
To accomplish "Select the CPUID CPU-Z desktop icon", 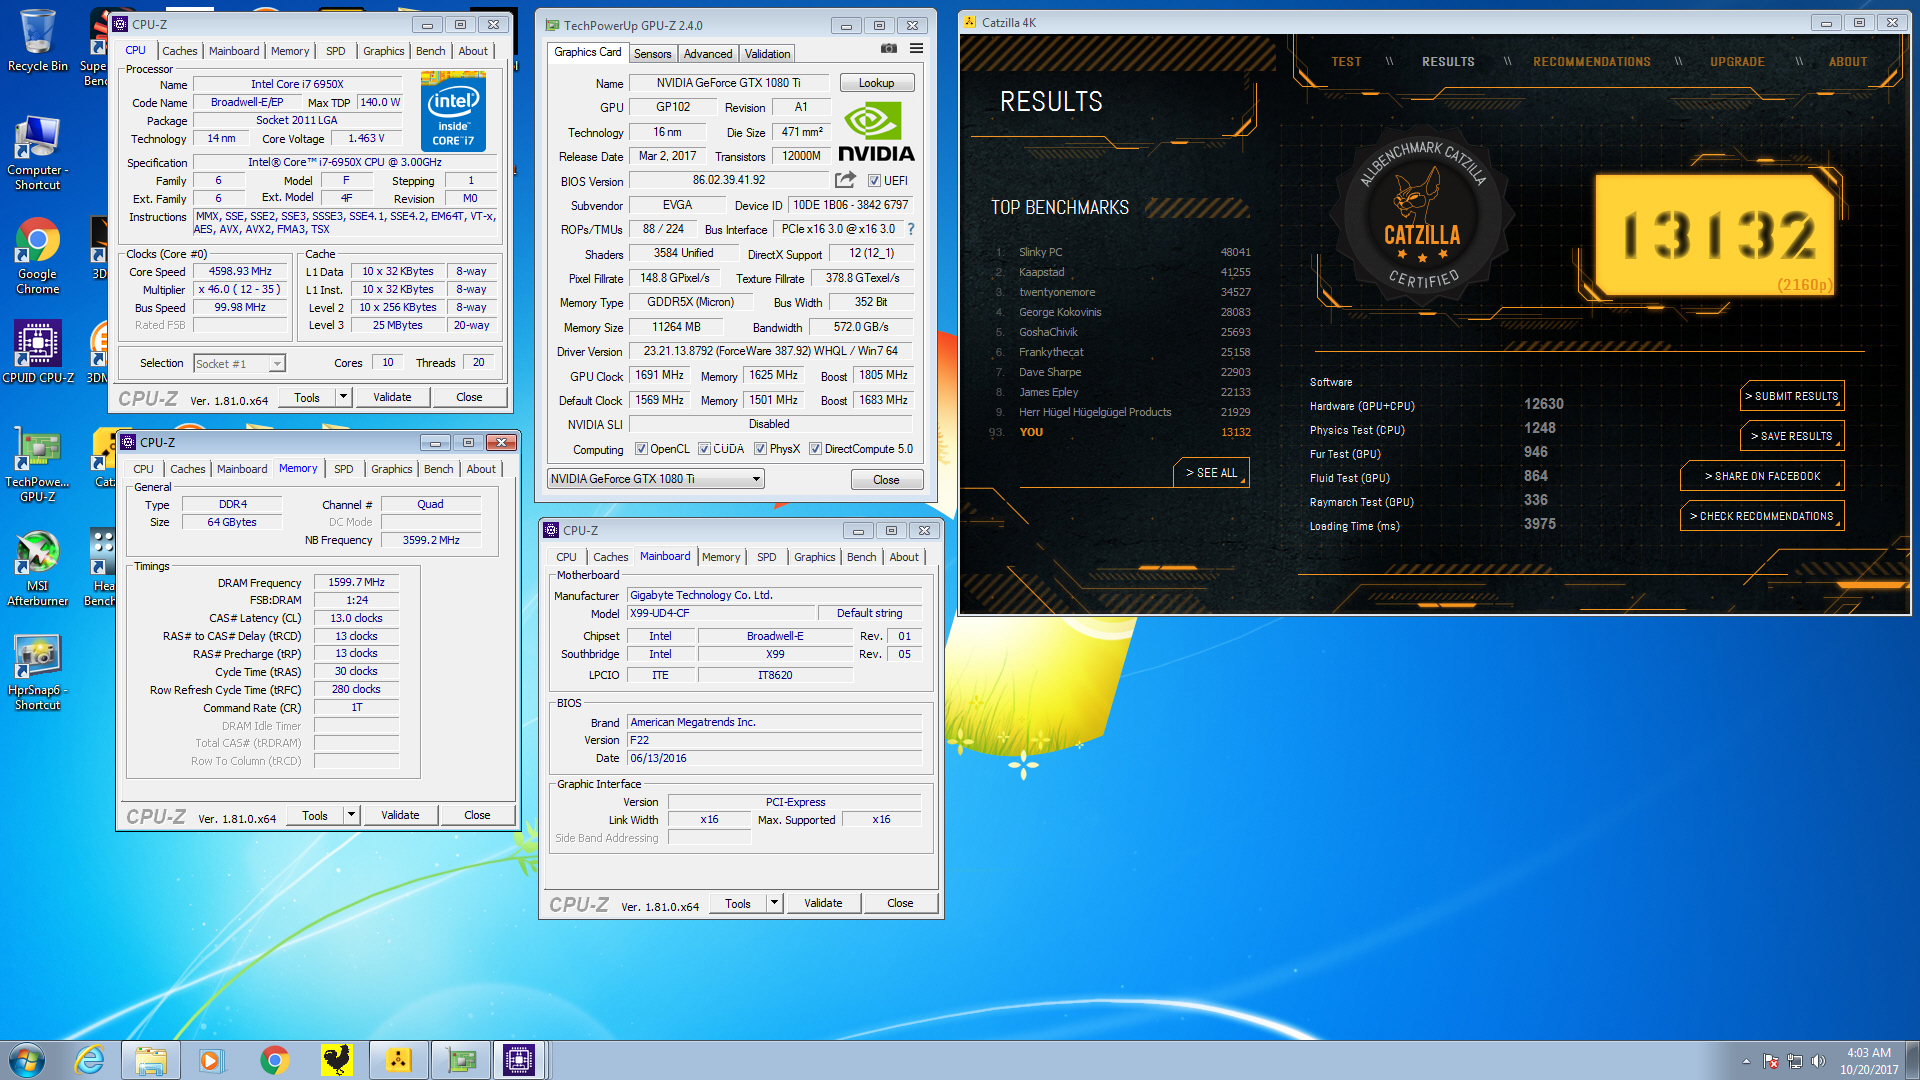I will click(38, 352).
